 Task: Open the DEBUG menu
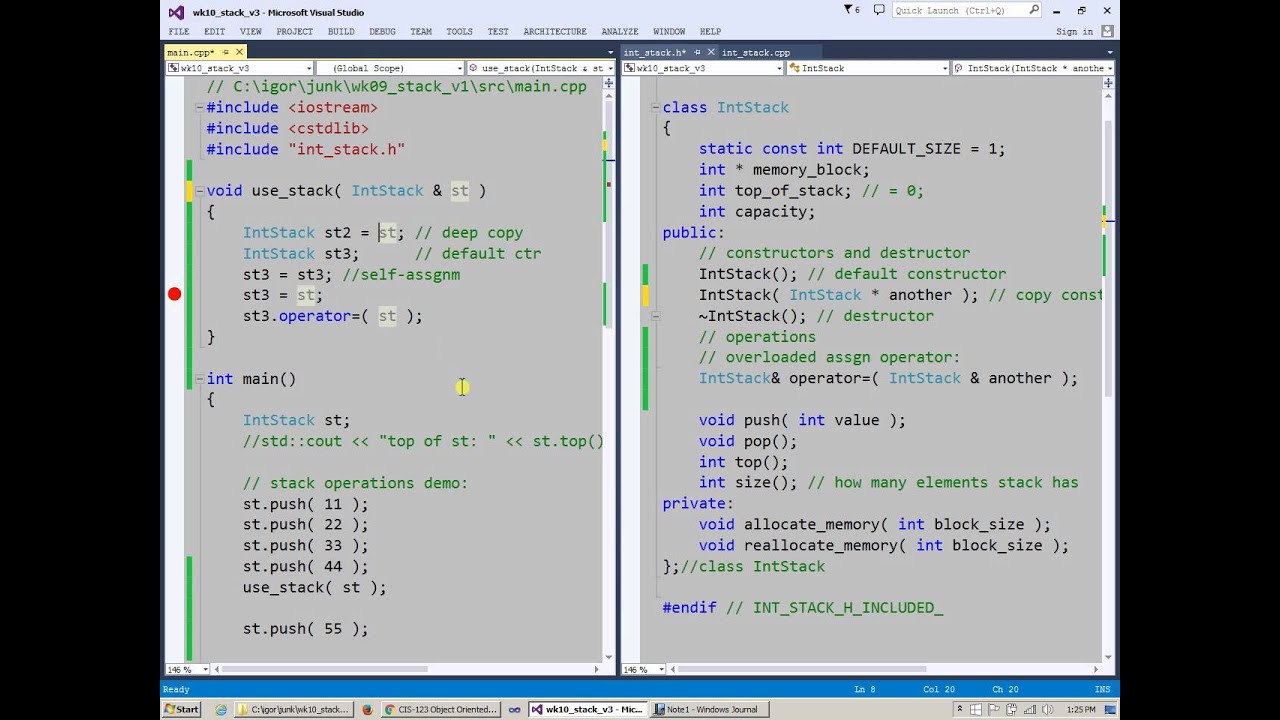(382, 32)
